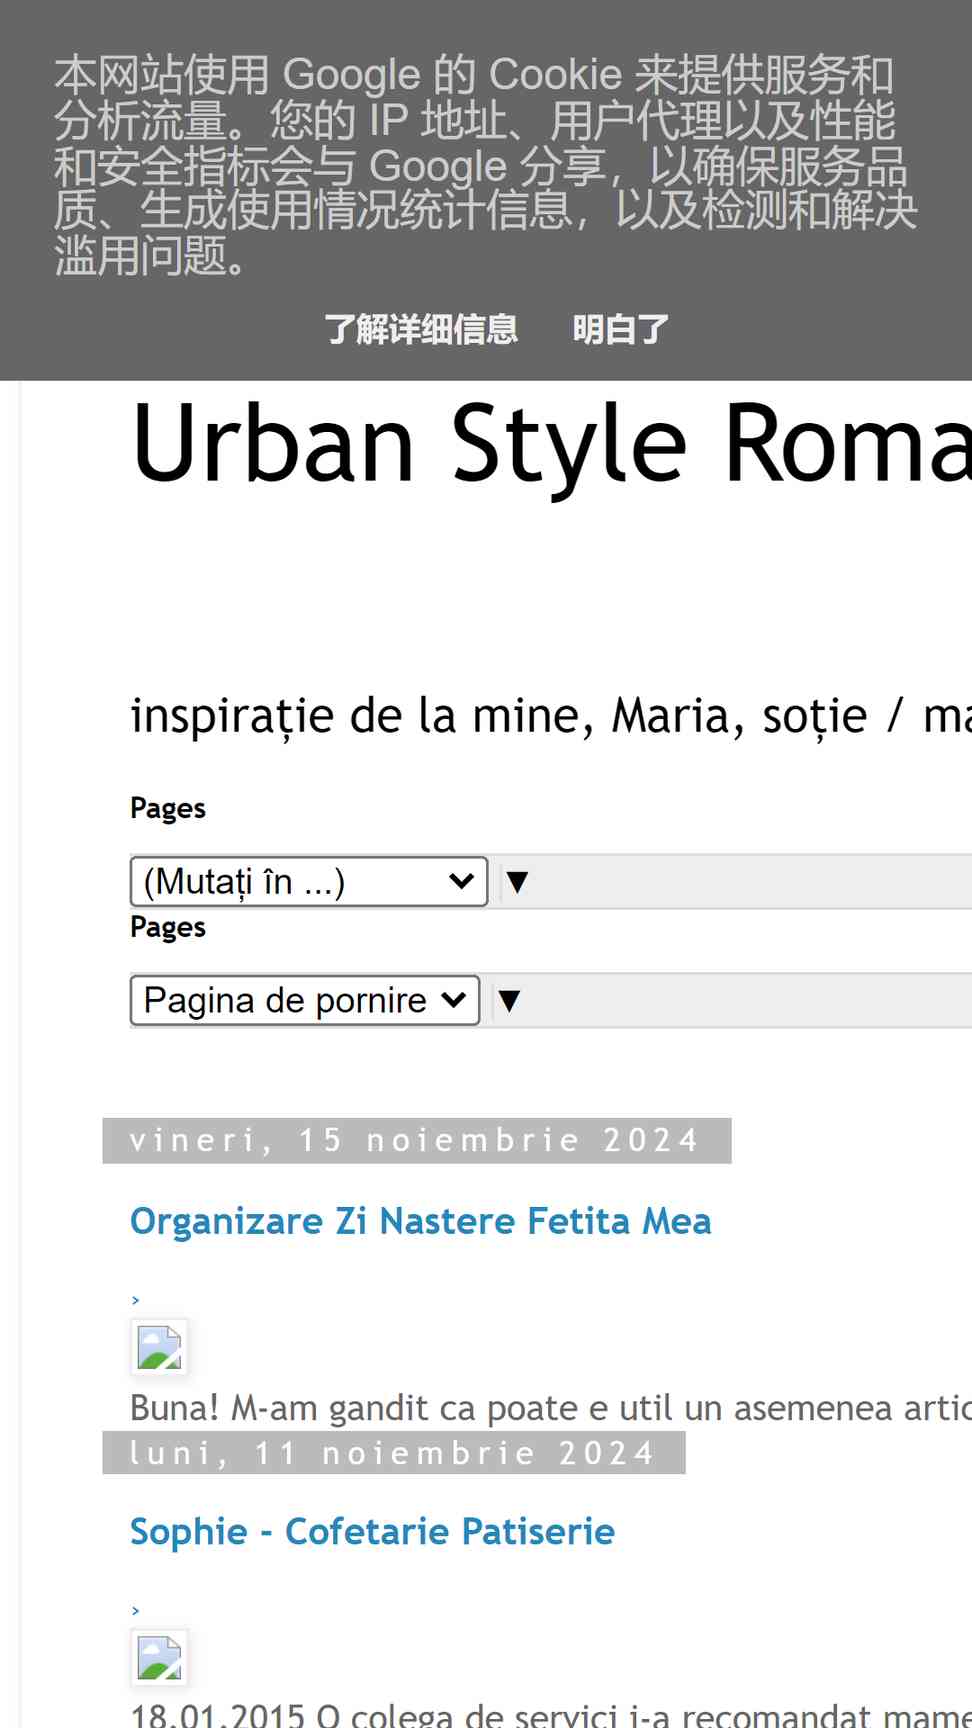Click broken image icon under Sophie Cofetarie post
Viewport: 972px width, 1728px height.
pyautogui.click(x=159, y=1657)
